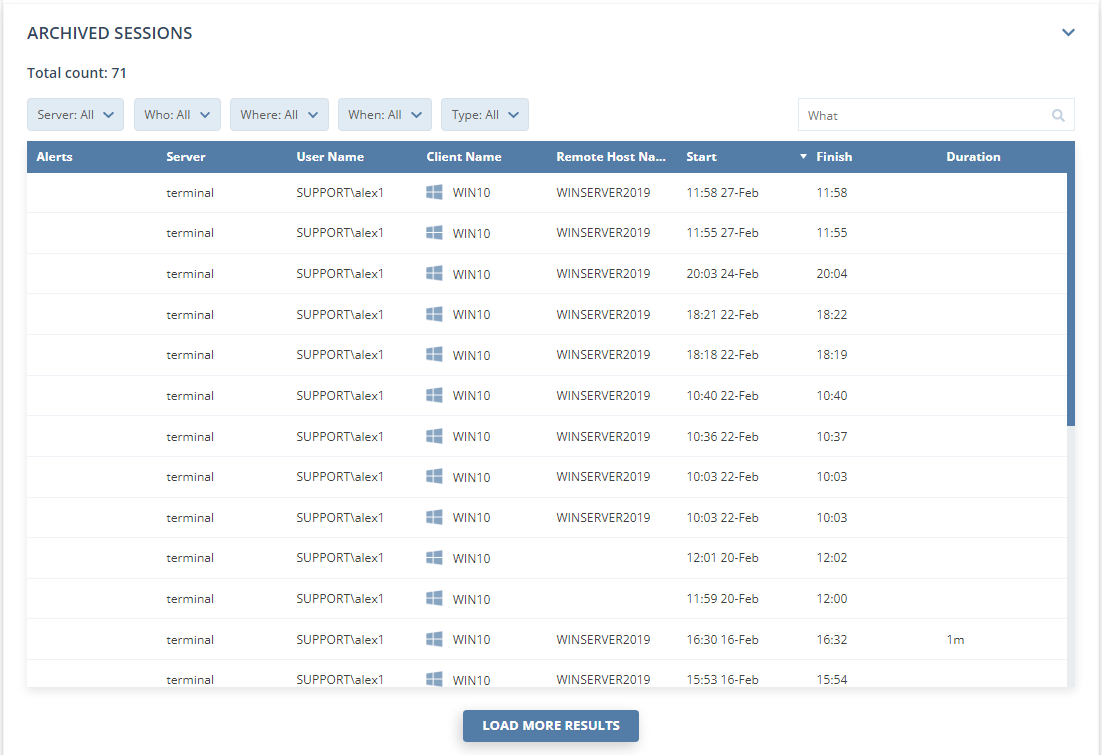The width and height of the screenshot is (1102, 755).
Task: Click the sort arrow beside Start column
Action: click(x=803, y=157)
